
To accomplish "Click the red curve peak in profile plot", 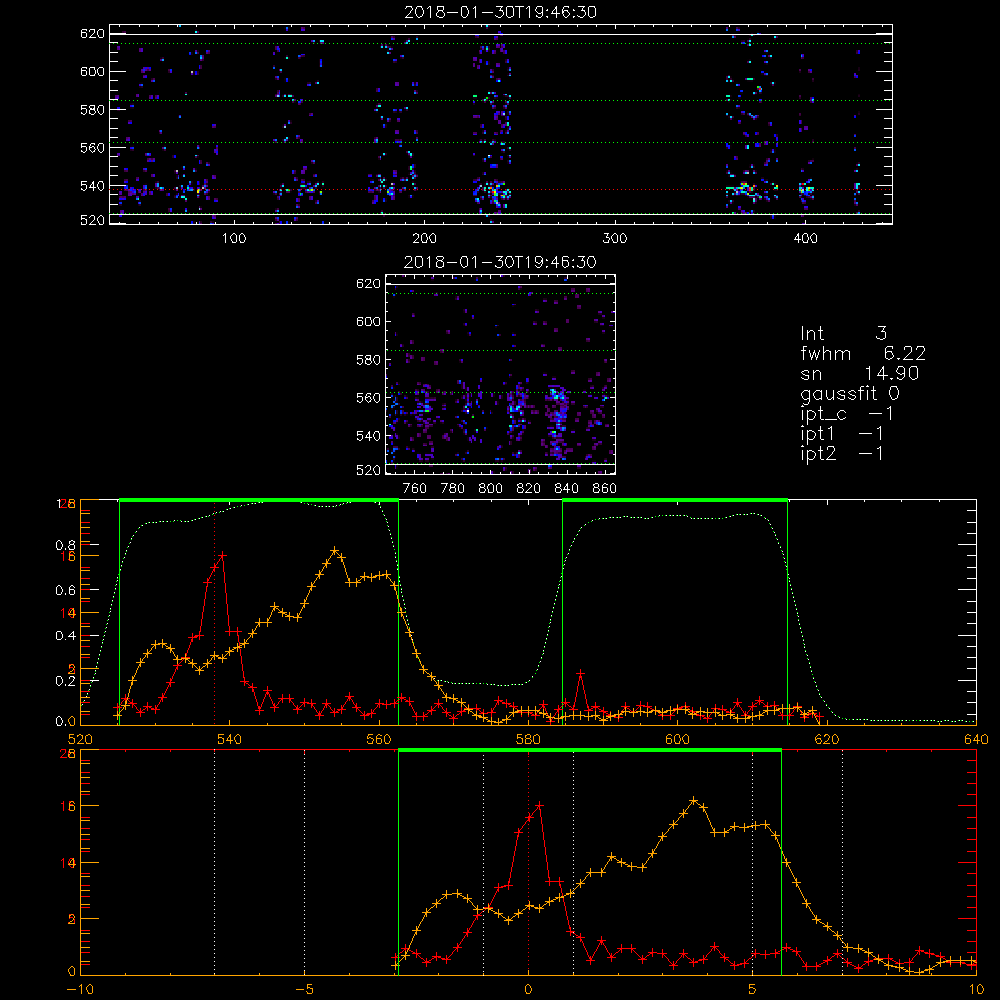I will 222,556.
